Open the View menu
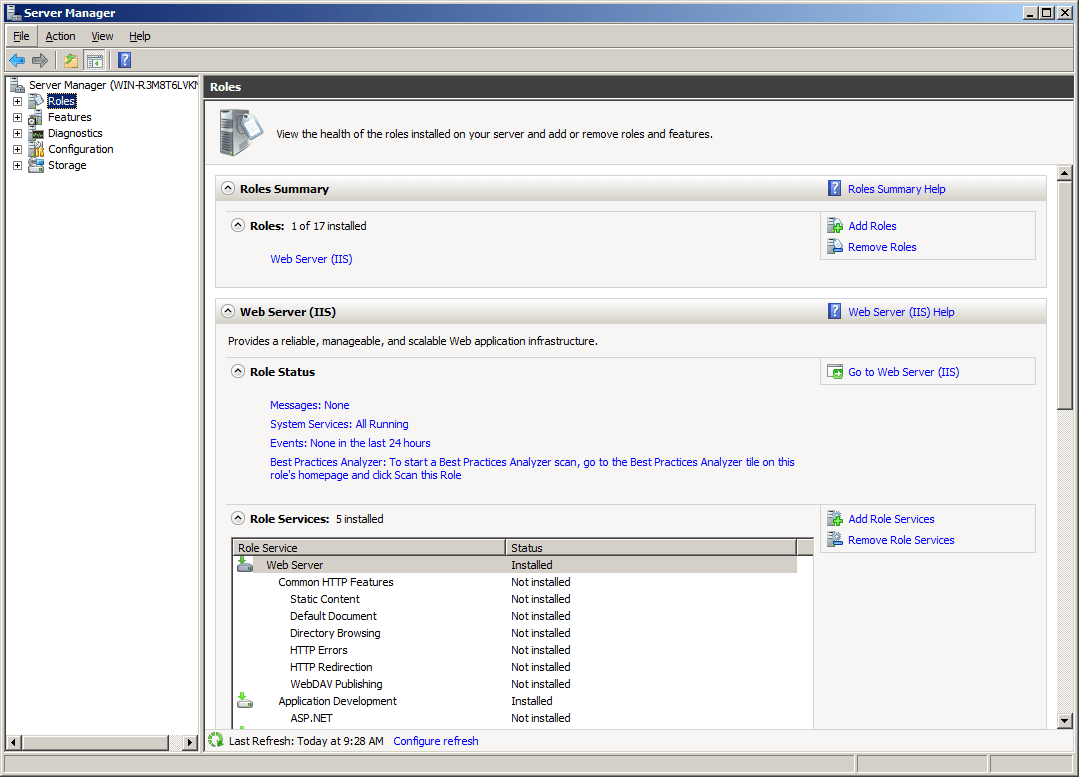This screenshot has height=777, width=1079. click(102, 36)
